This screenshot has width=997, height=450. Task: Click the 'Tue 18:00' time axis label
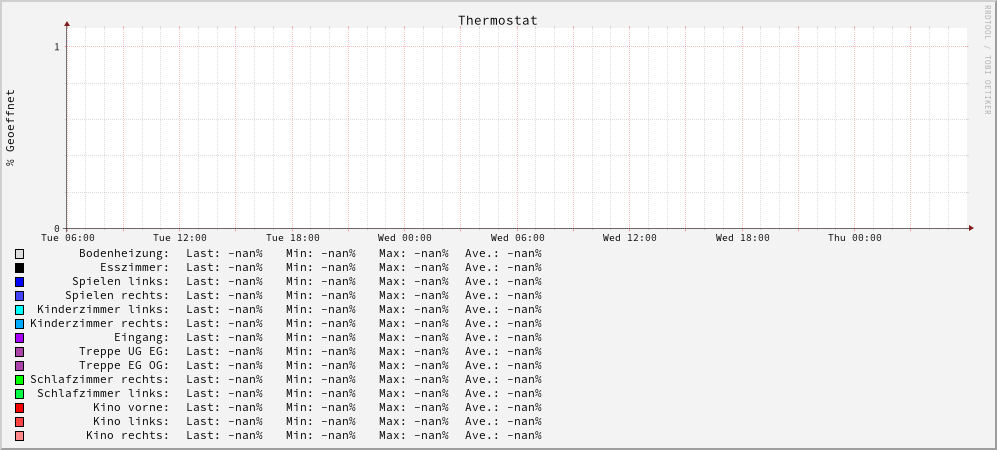pos(293,238)
